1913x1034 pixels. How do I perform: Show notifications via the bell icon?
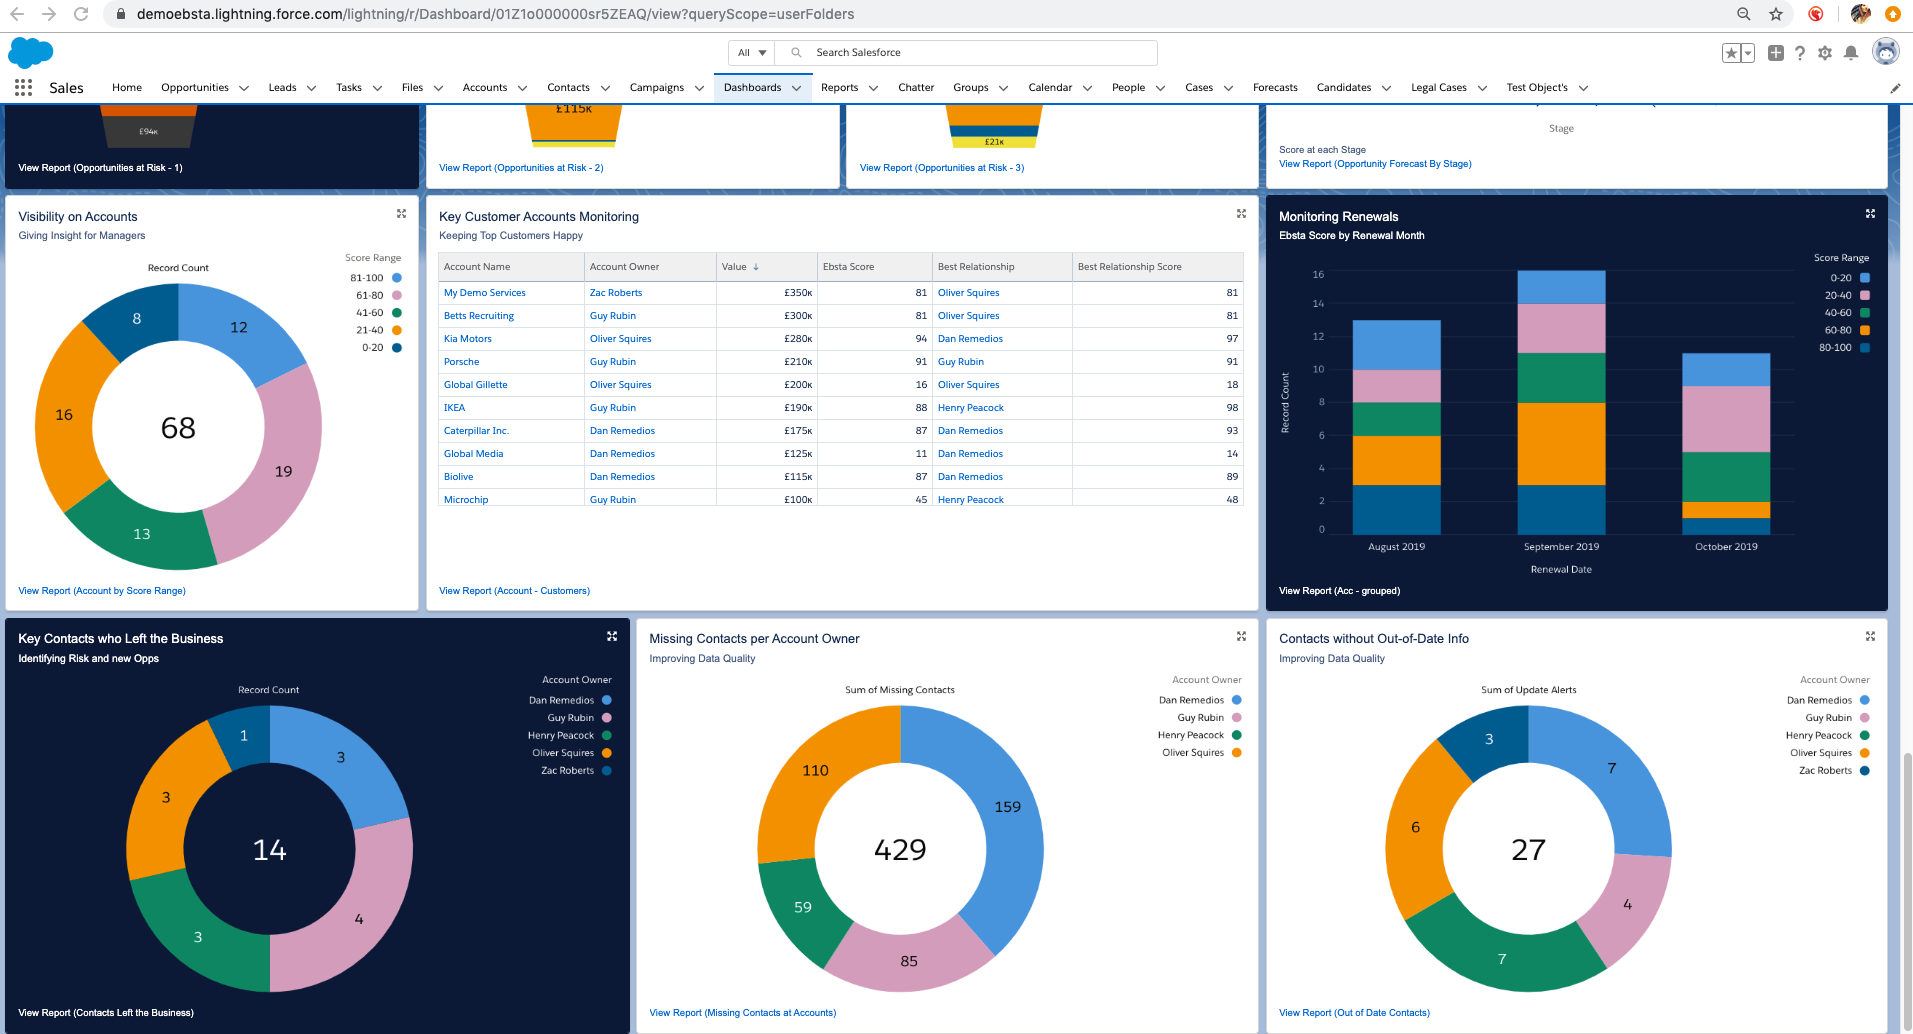click(x=1851, y=53)
